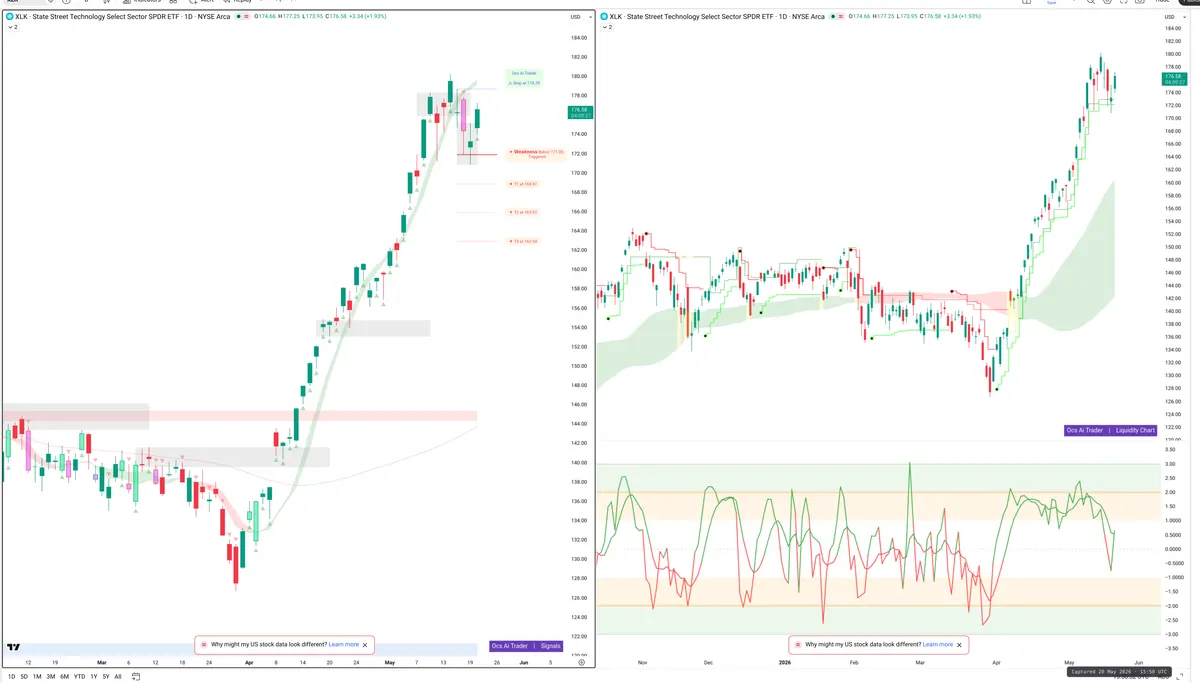Click the XLK symbol title in left chart
This screenshot has width=1200, height=683.
[x=125, y=17]
